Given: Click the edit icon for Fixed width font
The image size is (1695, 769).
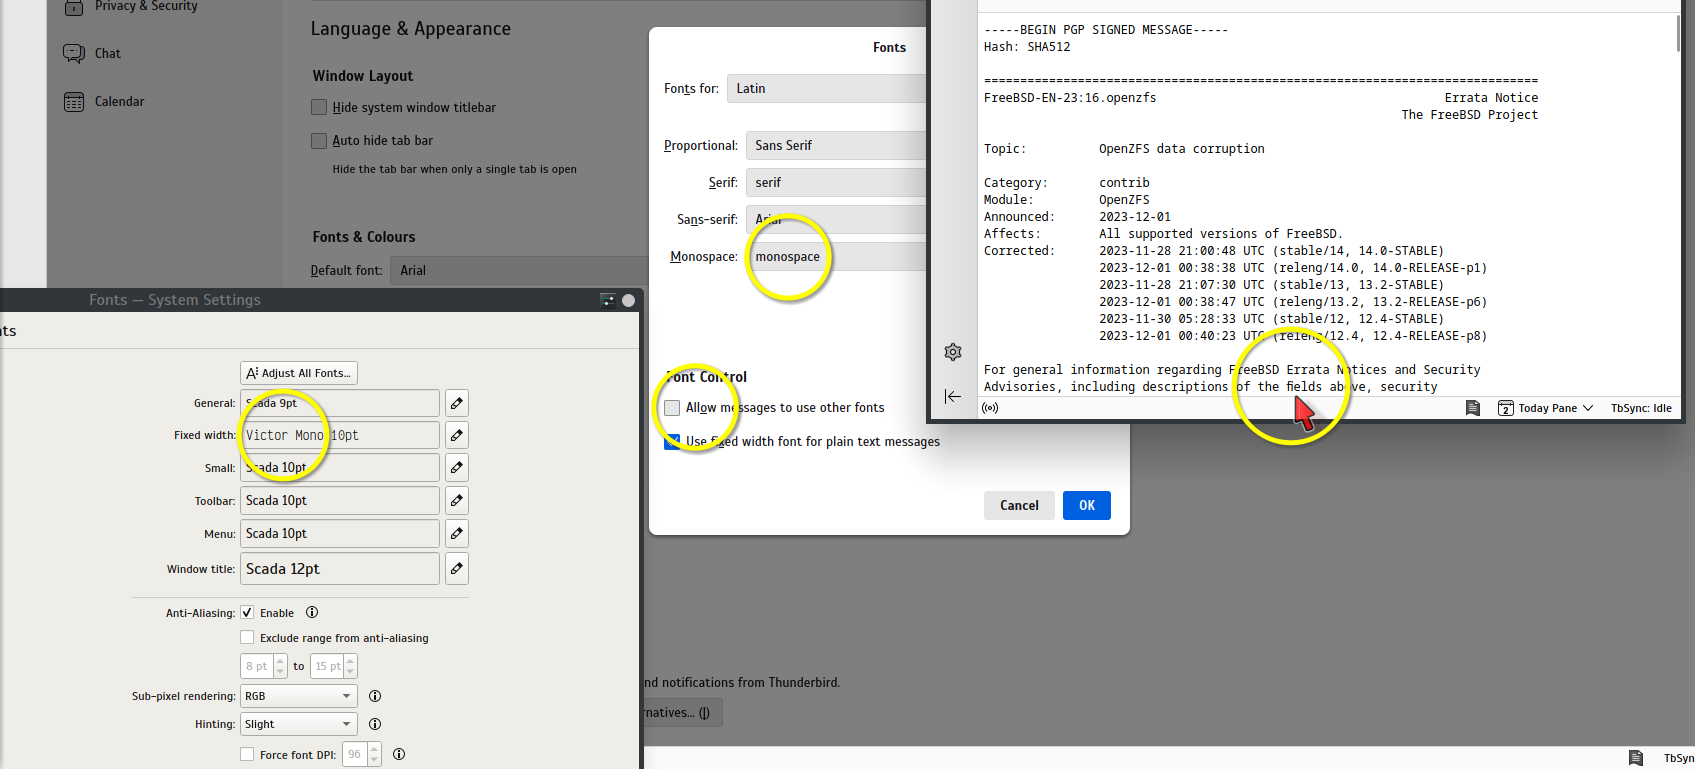Looking at the screenshot, I should 456,435.
